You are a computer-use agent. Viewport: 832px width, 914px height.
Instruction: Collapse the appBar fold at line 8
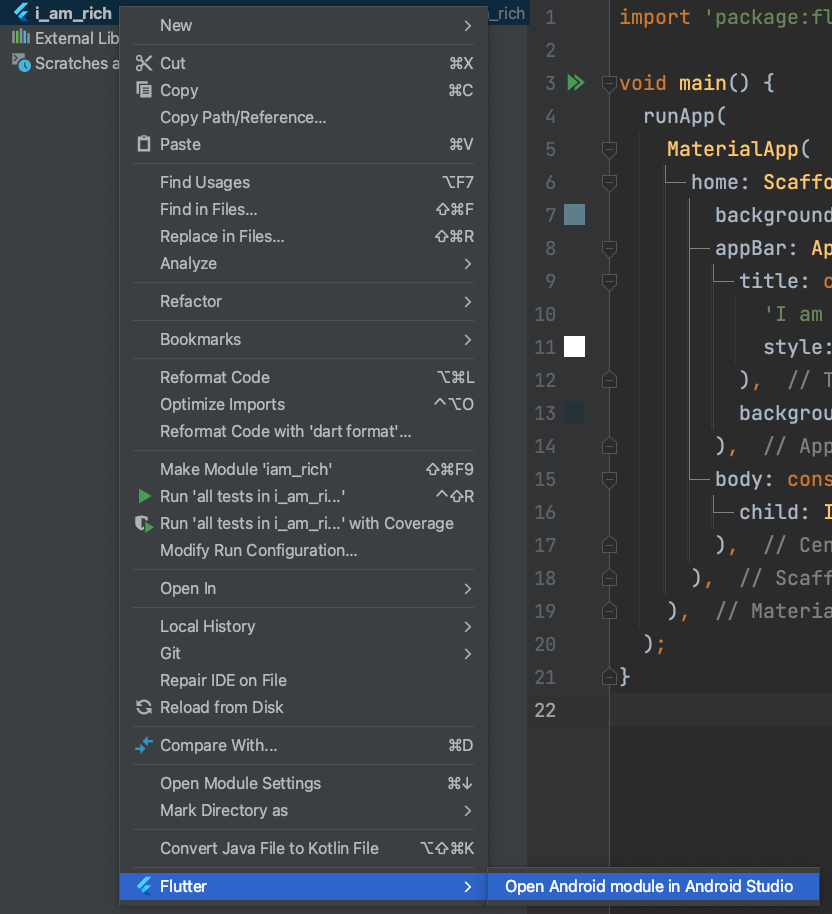pyautogui.click(x=609, y=248)
